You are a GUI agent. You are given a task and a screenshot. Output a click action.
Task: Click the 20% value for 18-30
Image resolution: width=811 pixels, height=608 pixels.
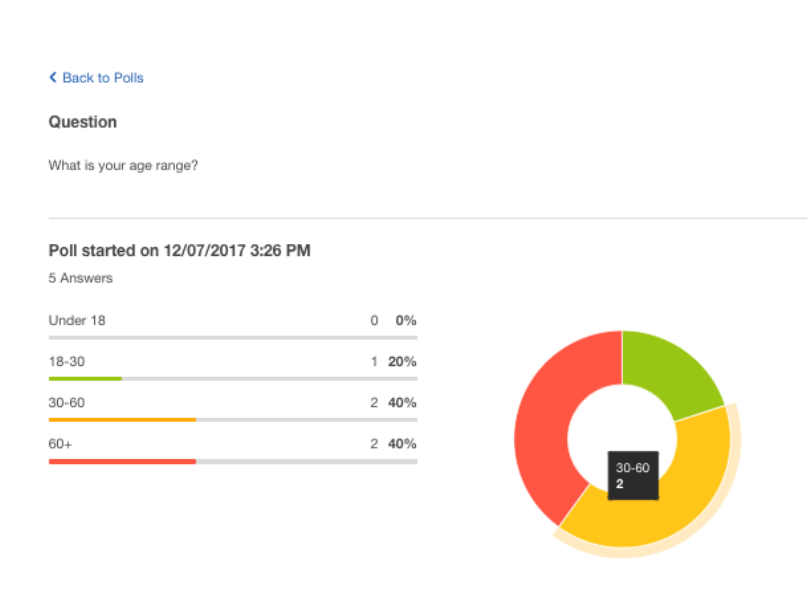coord(402,361)
